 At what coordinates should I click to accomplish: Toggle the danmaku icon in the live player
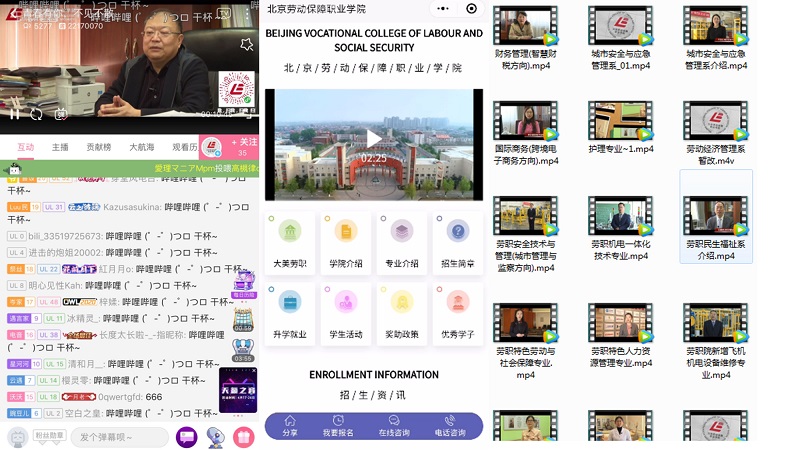pyautogui.click(x=61, y=114)
